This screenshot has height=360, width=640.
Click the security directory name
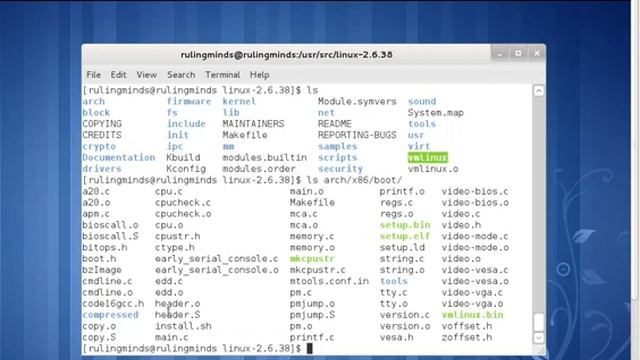[340, 169]
